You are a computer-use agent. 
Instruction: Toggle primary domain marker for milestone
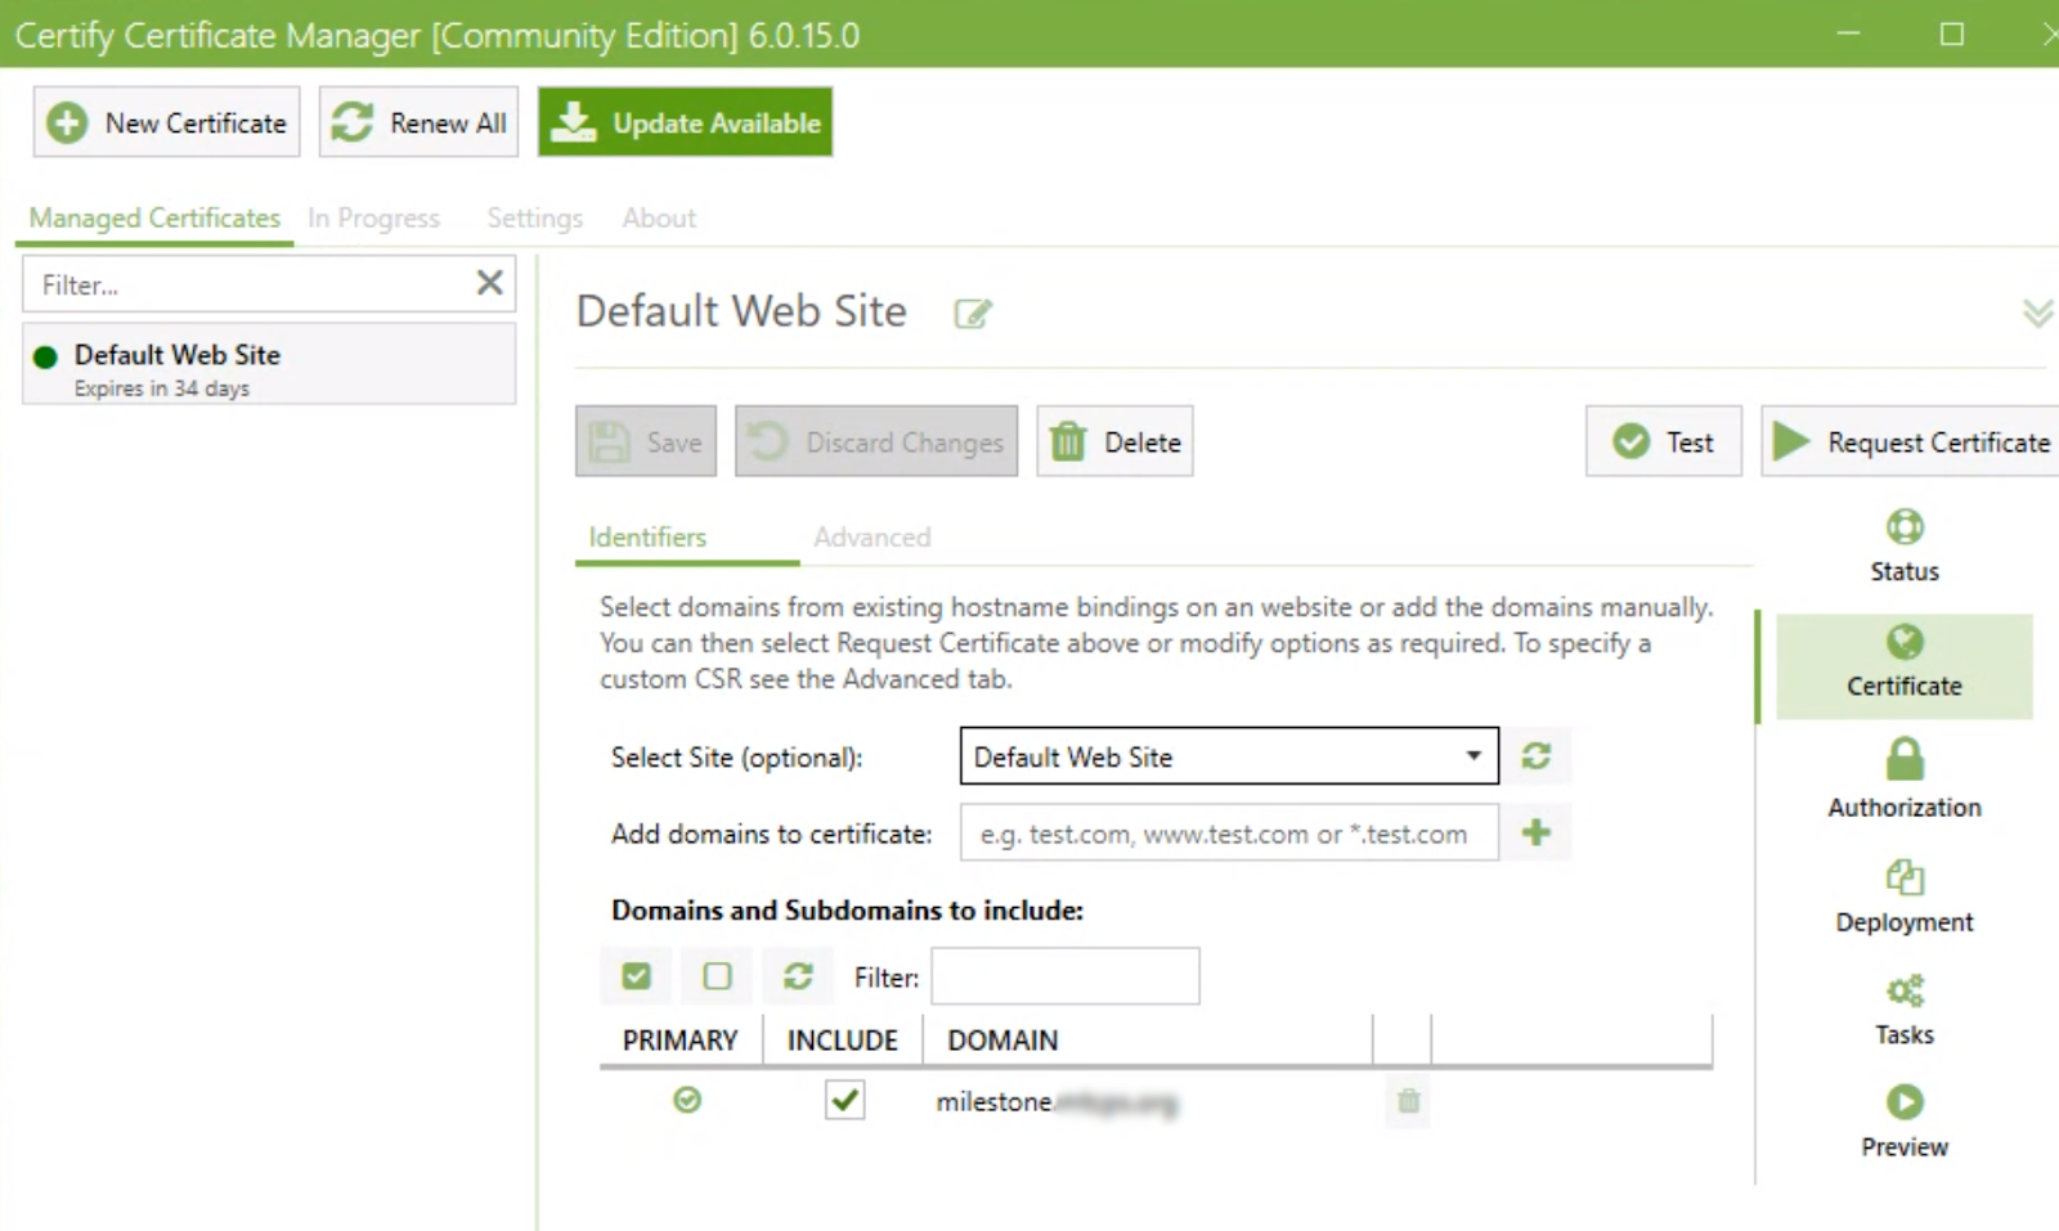687,1100
